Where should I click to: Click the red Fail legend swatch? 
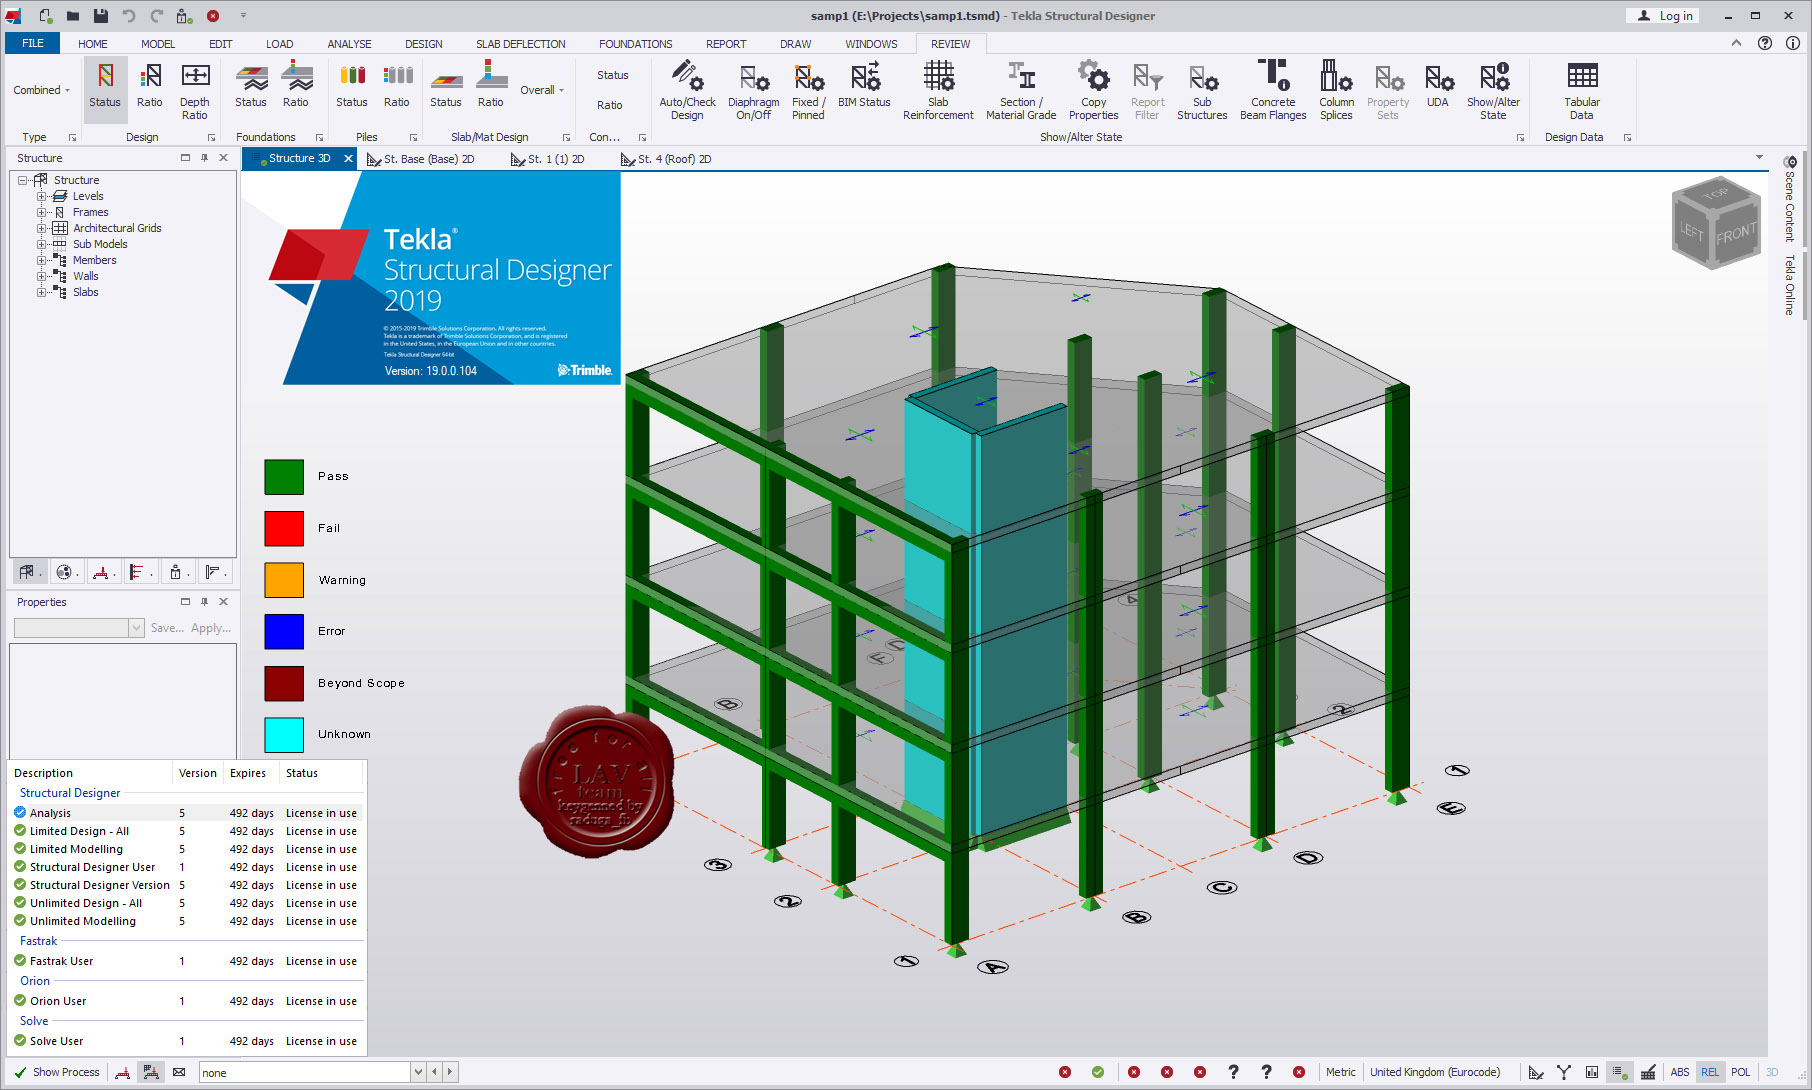tap(284, 528)
